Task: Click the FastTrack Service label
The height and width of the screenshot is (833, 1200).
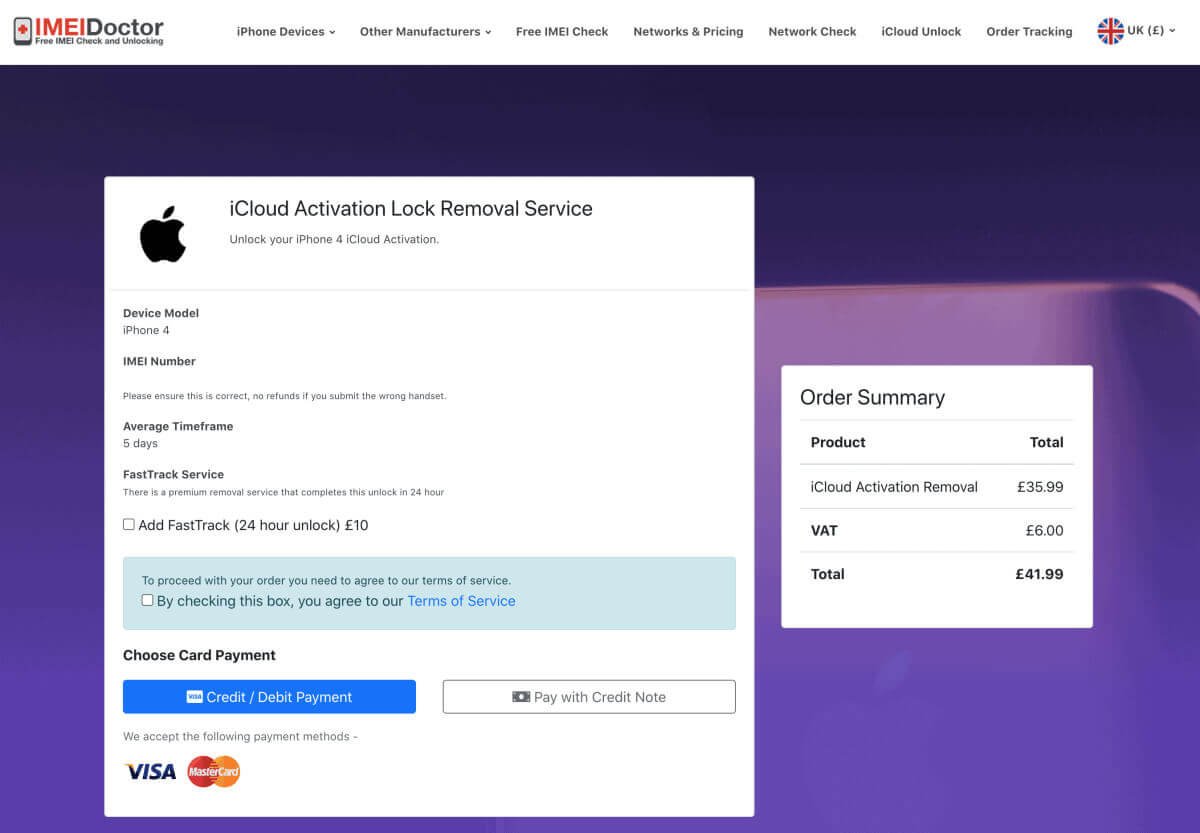Action: pos(173,474)
